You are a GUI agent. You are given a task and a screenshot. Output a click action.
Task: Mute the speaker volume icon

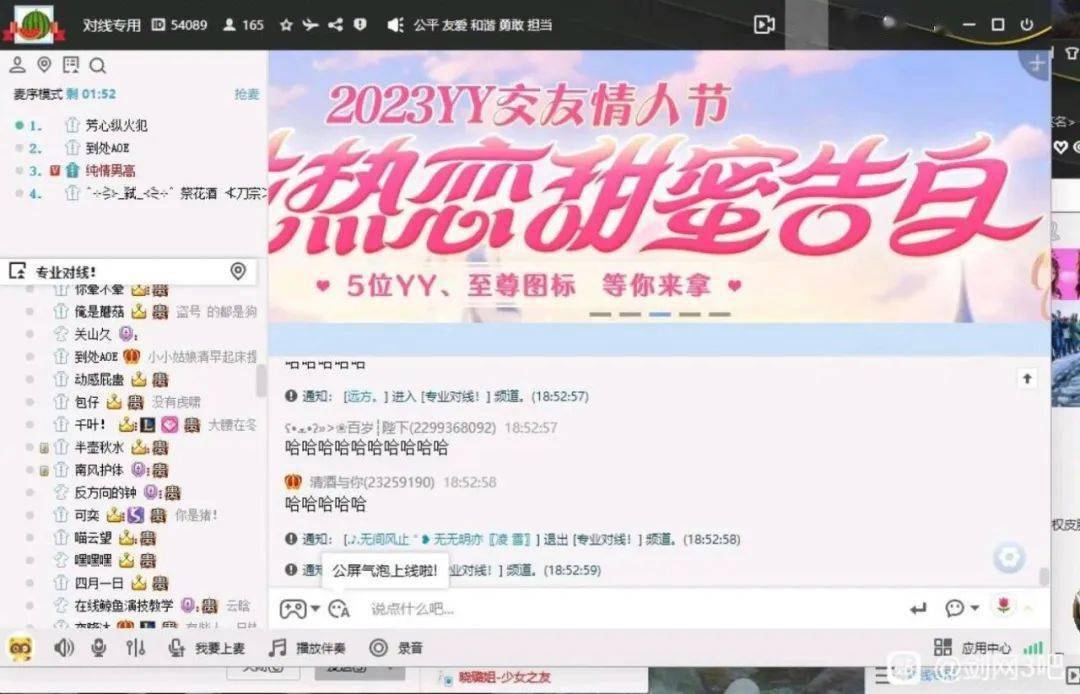64,648
